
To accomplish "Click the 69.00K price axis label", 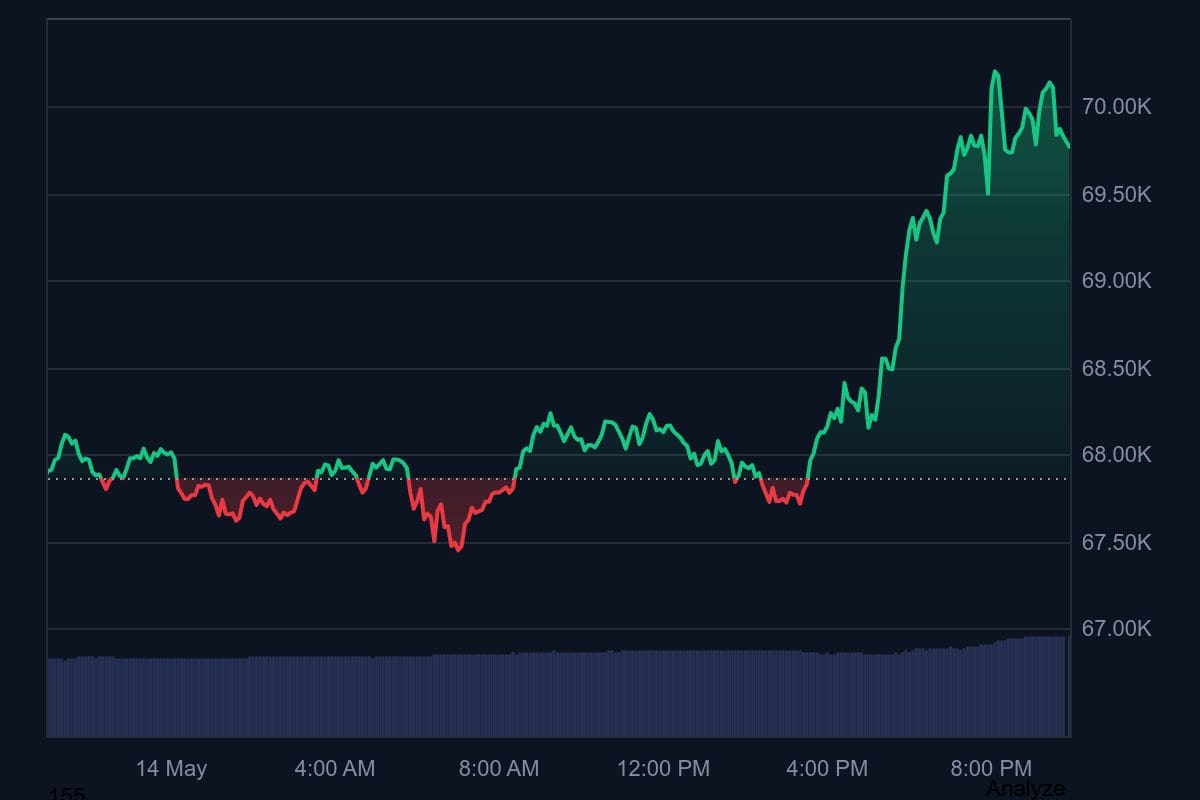I will point(1117,281).
